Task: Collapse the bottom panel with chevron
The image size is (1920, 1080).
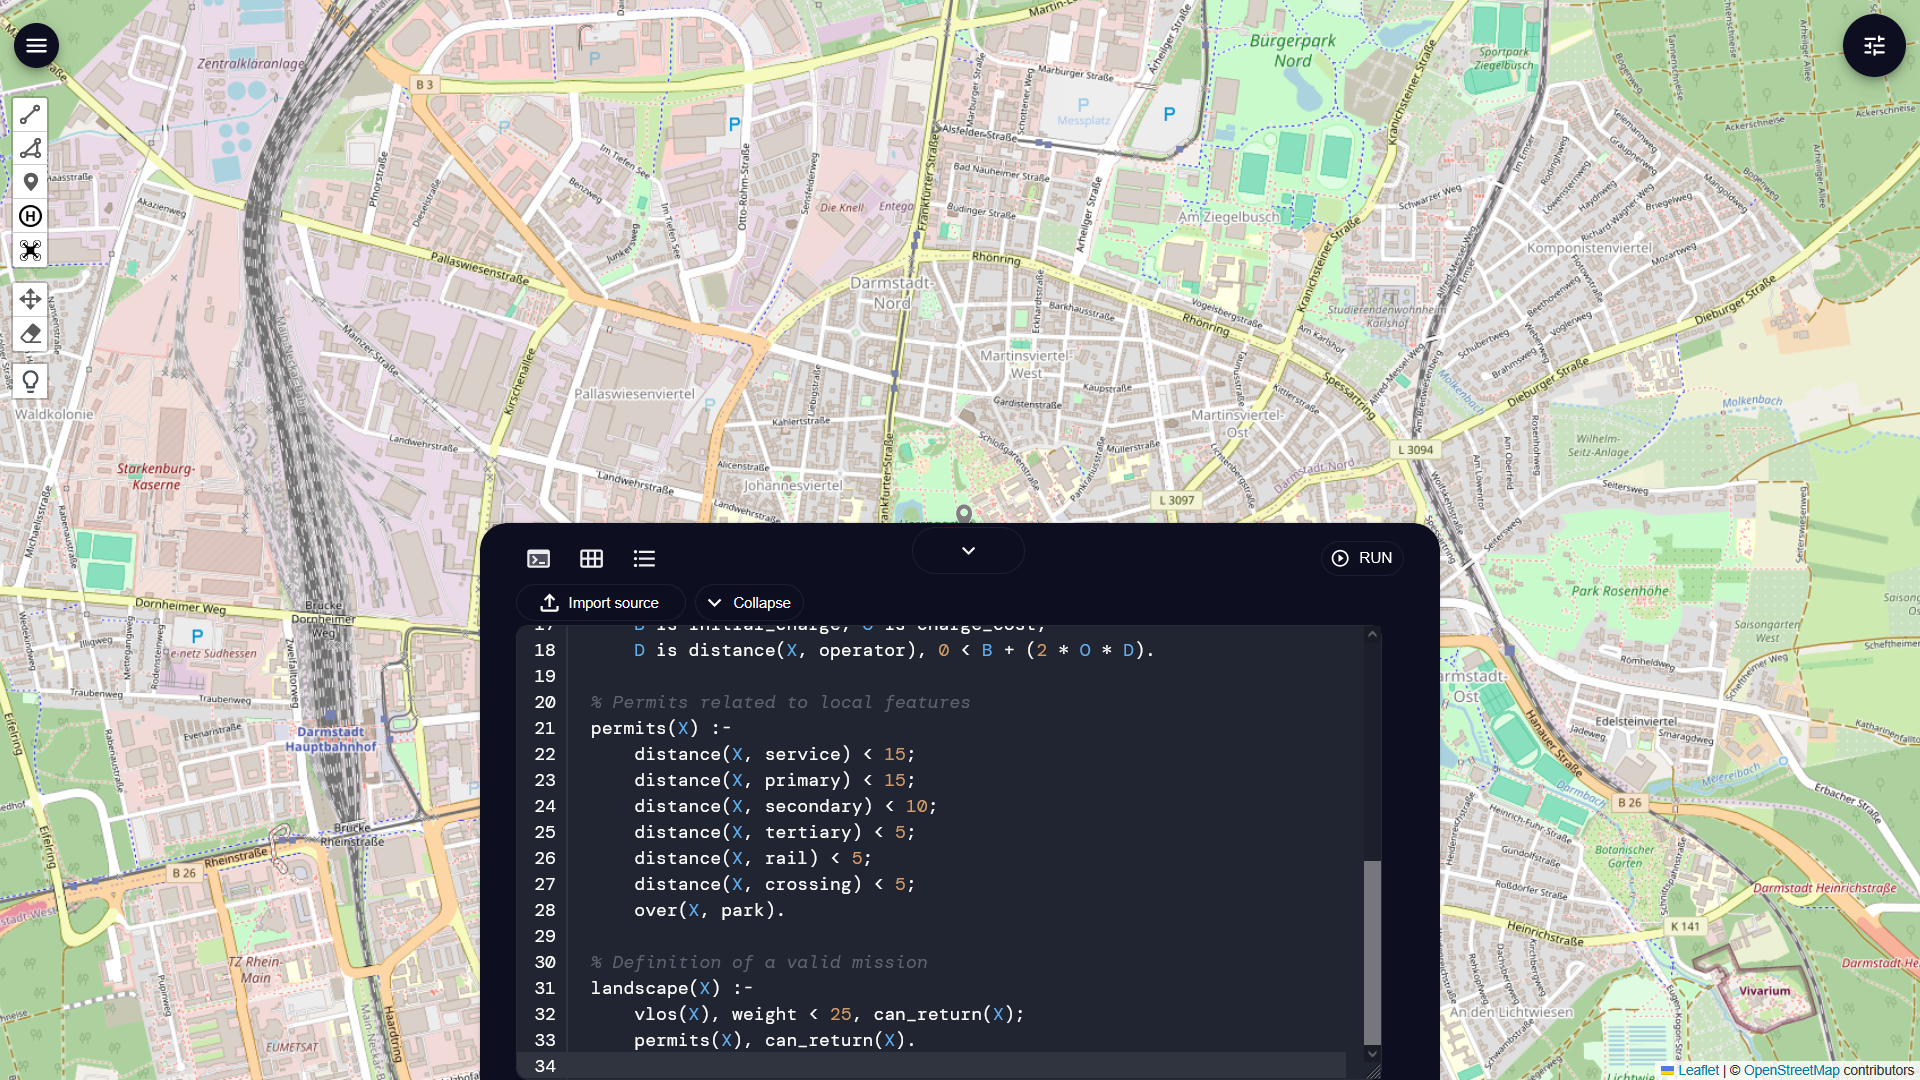Action: pos(968,551)
